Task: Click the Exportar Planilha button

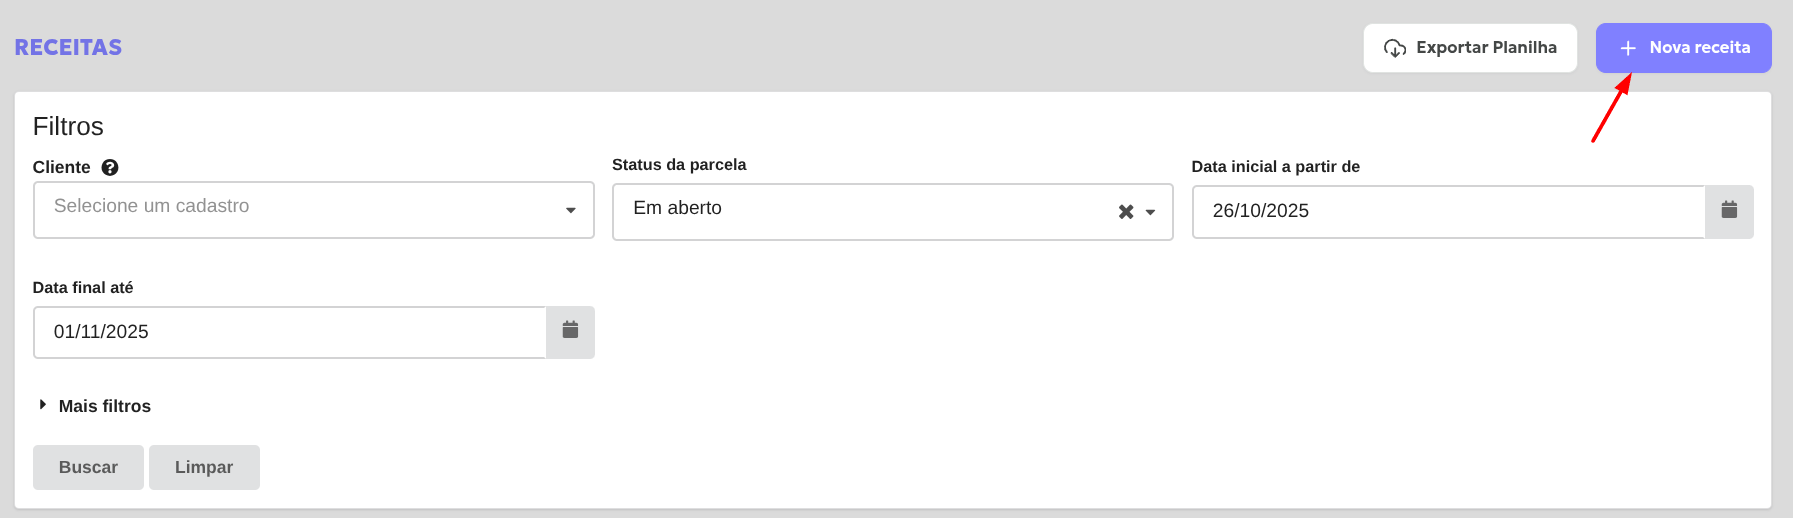Action: point(1470,48)
